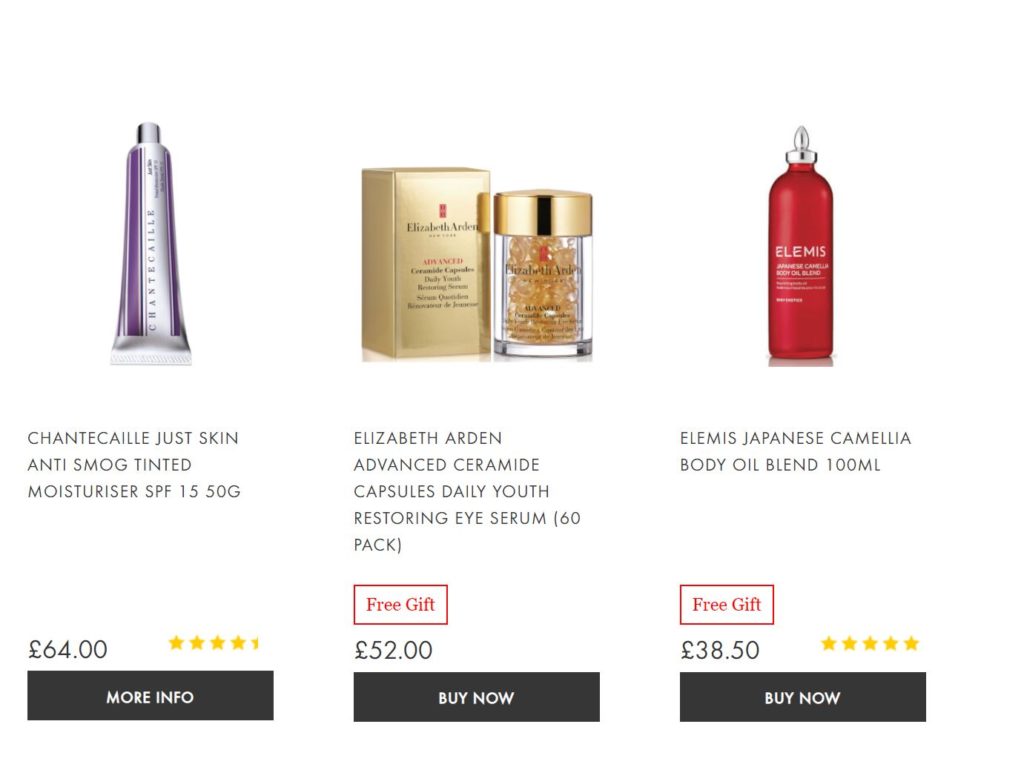Open the Chantecaille tinted moisturiser tube image

151,243
